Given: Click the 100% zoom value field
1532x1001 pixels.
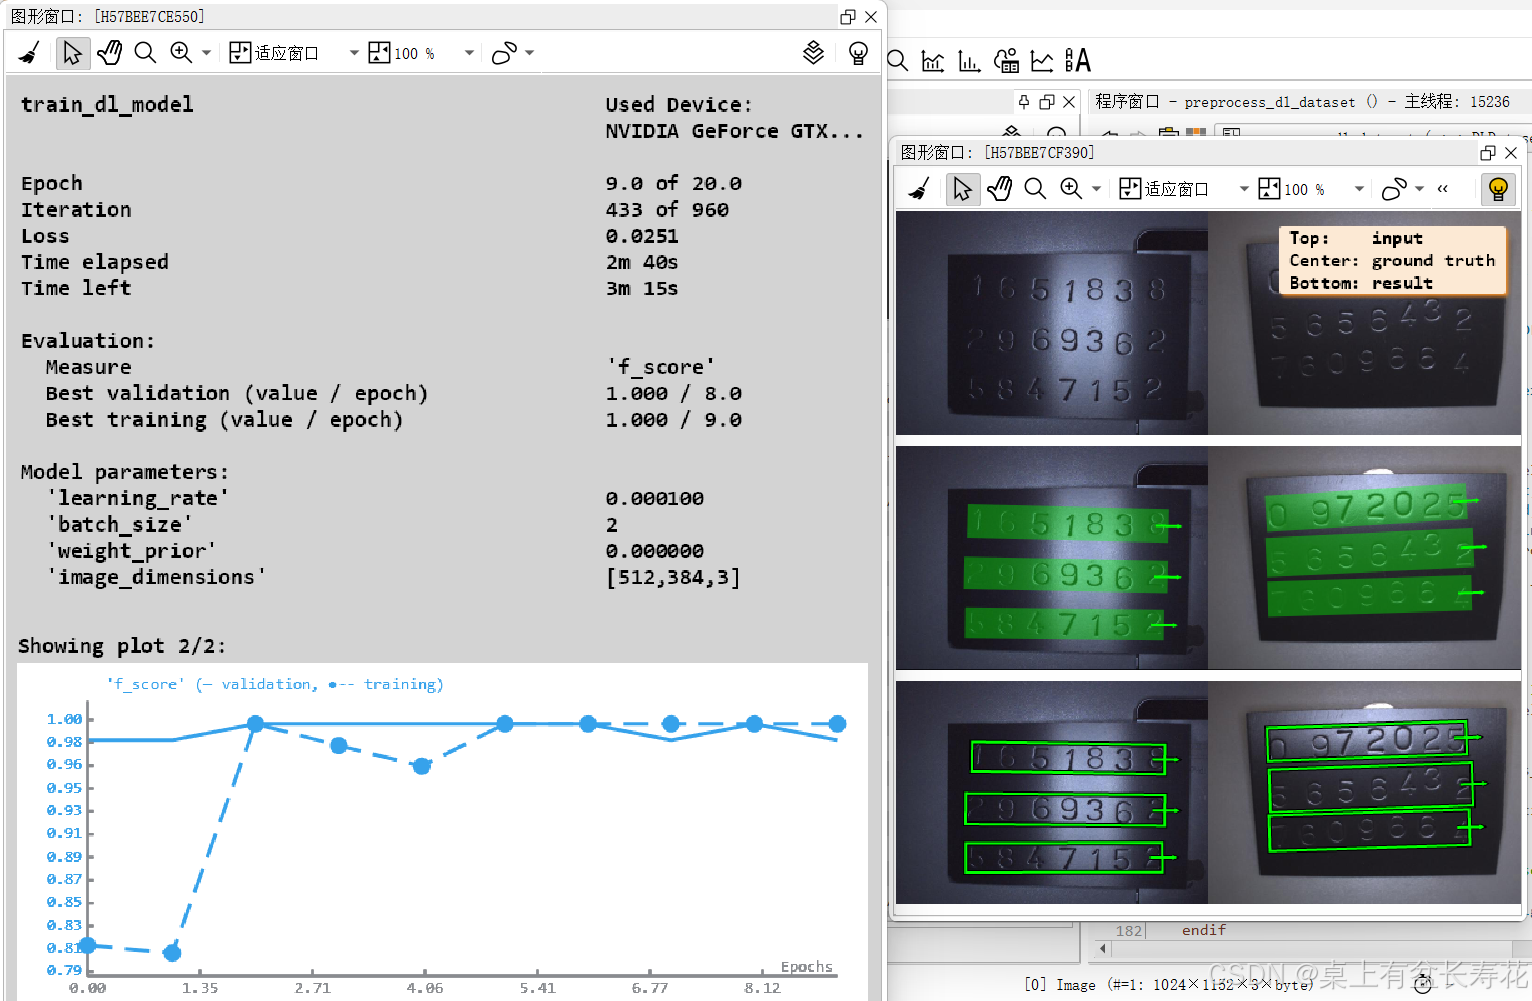Looking at the screenshot, I should tap(413, 52).
